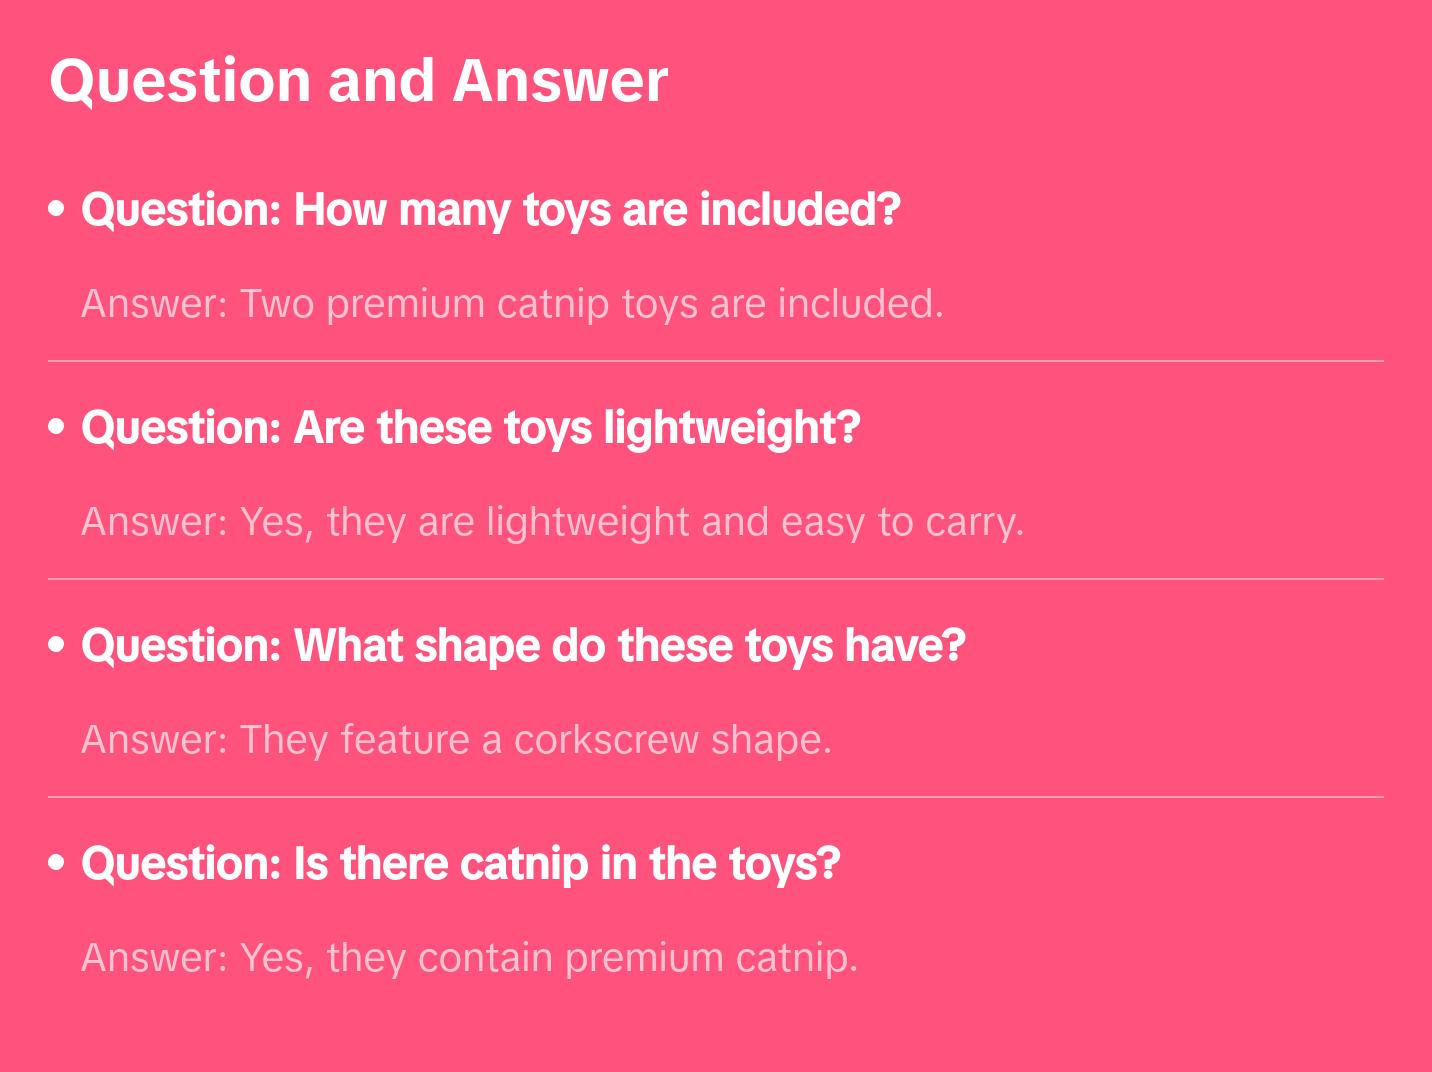Select the answer "Yes, they contain premium catnip."
Image resolution: width=1432 pixels, height=1072 pixels.
[x=469, y=958]
